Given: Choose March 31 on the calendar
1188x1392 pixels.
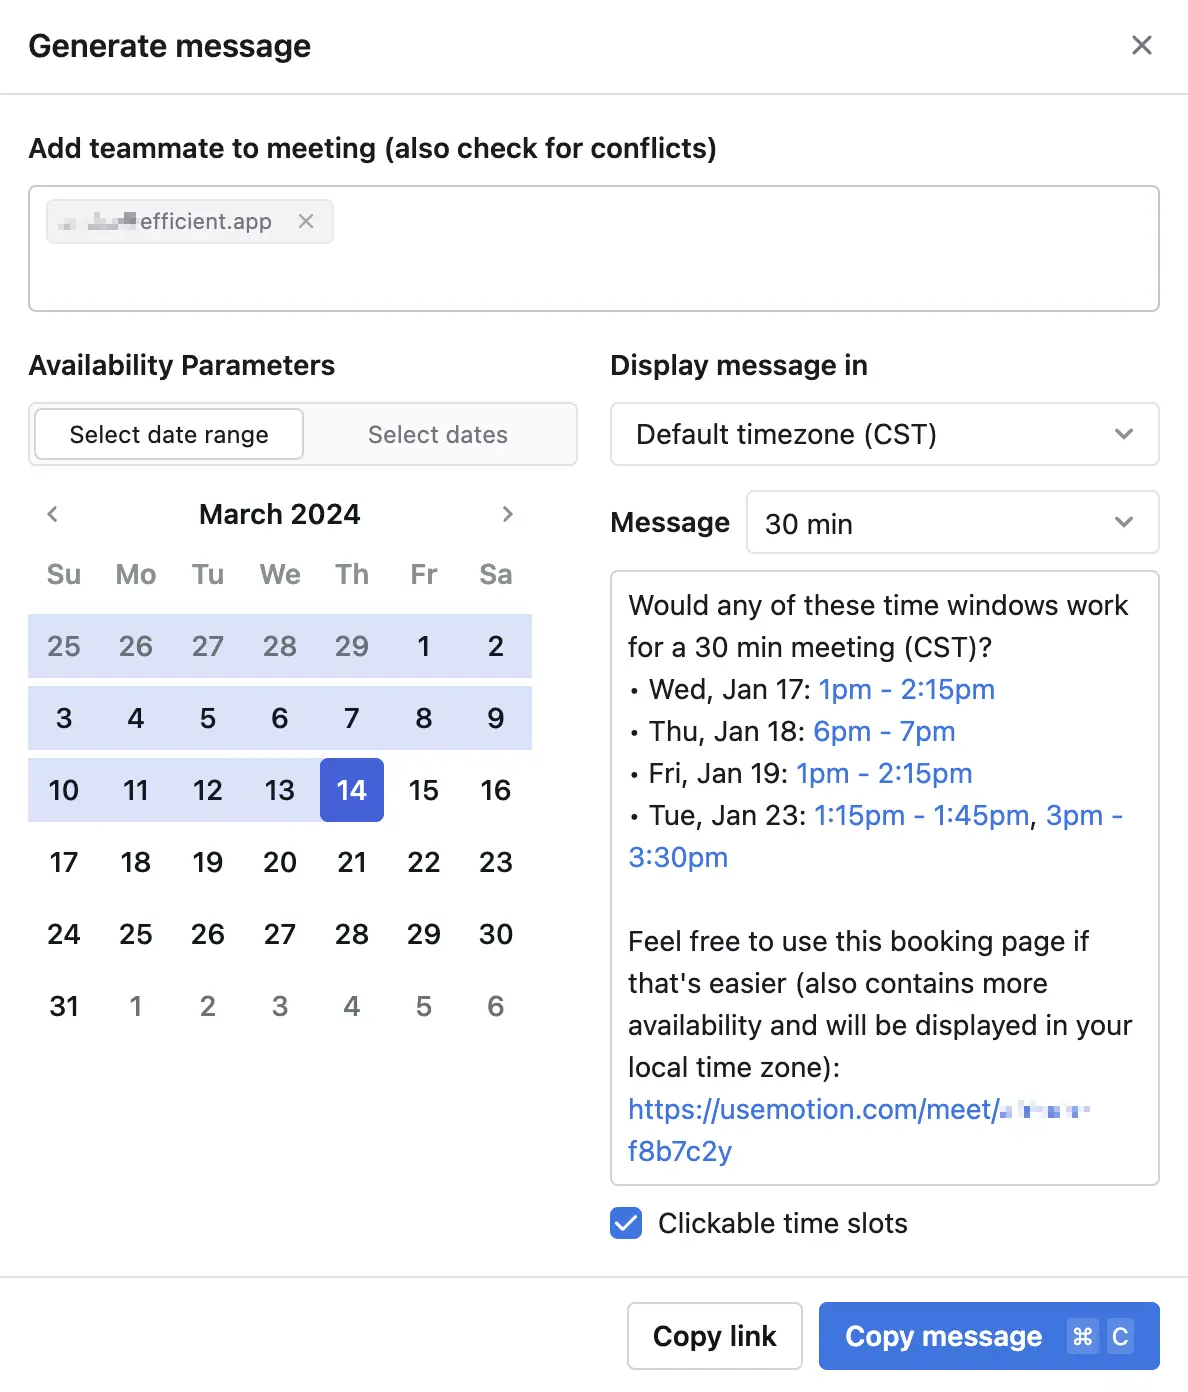Looking at the screenshot, I should [64, 1006].
